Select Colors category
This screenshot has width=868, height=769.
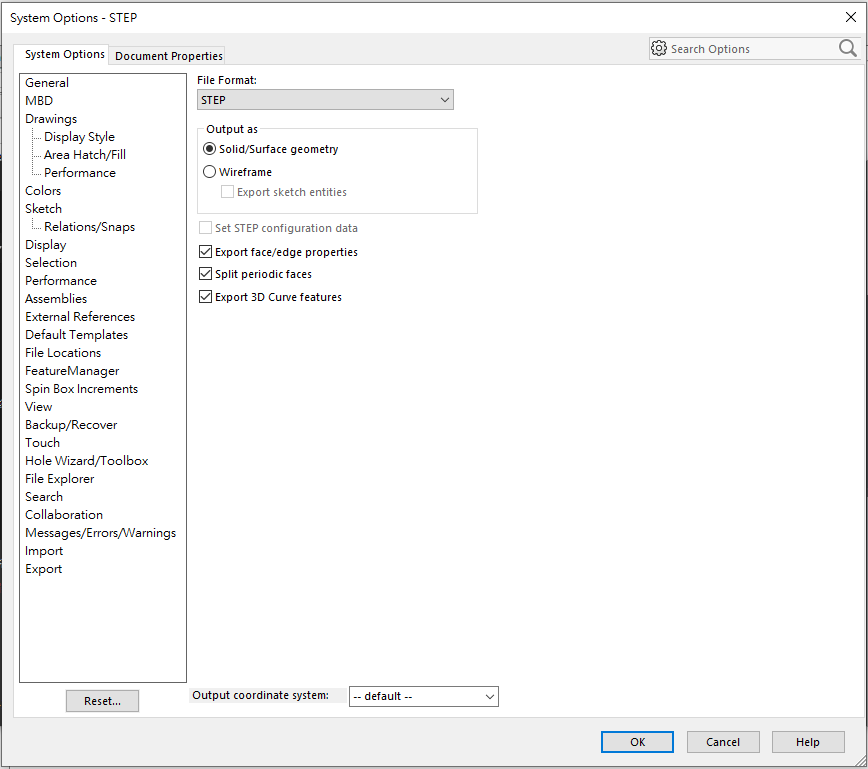[43, 190]
